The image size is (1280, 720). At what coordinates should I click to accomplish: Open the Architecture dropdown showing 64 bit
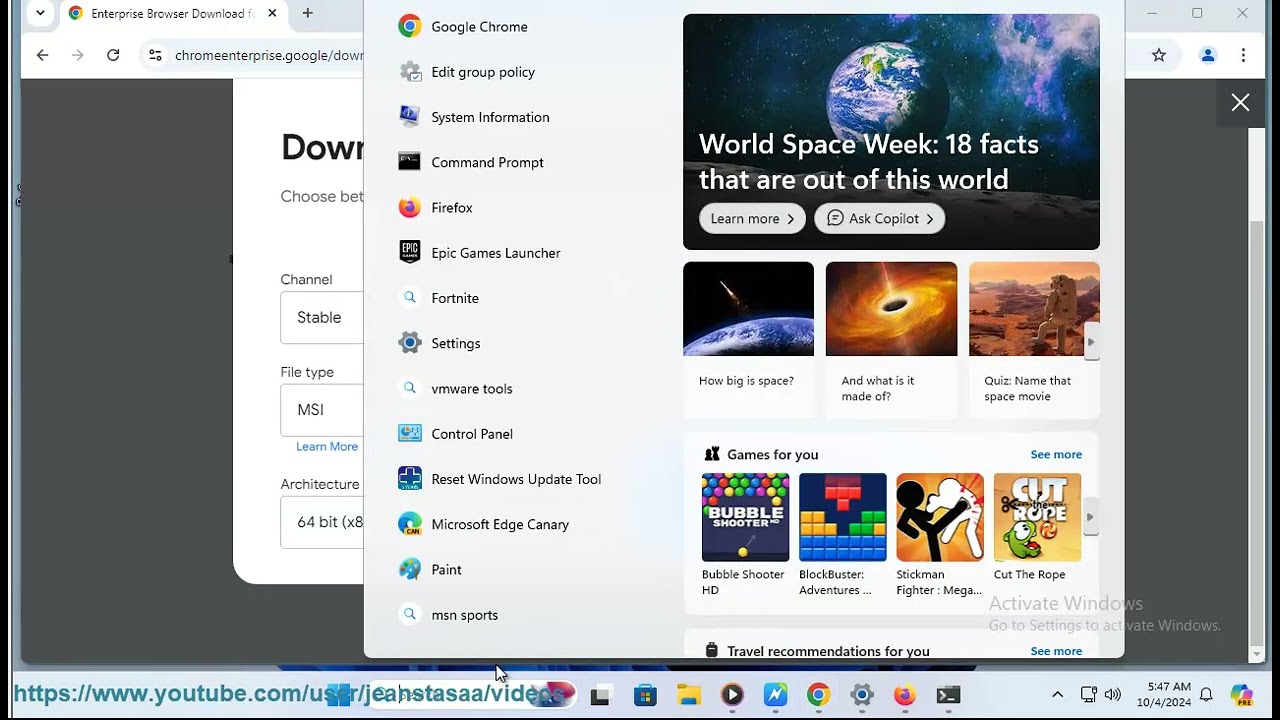pyautogui.click(x=322, y=522)
